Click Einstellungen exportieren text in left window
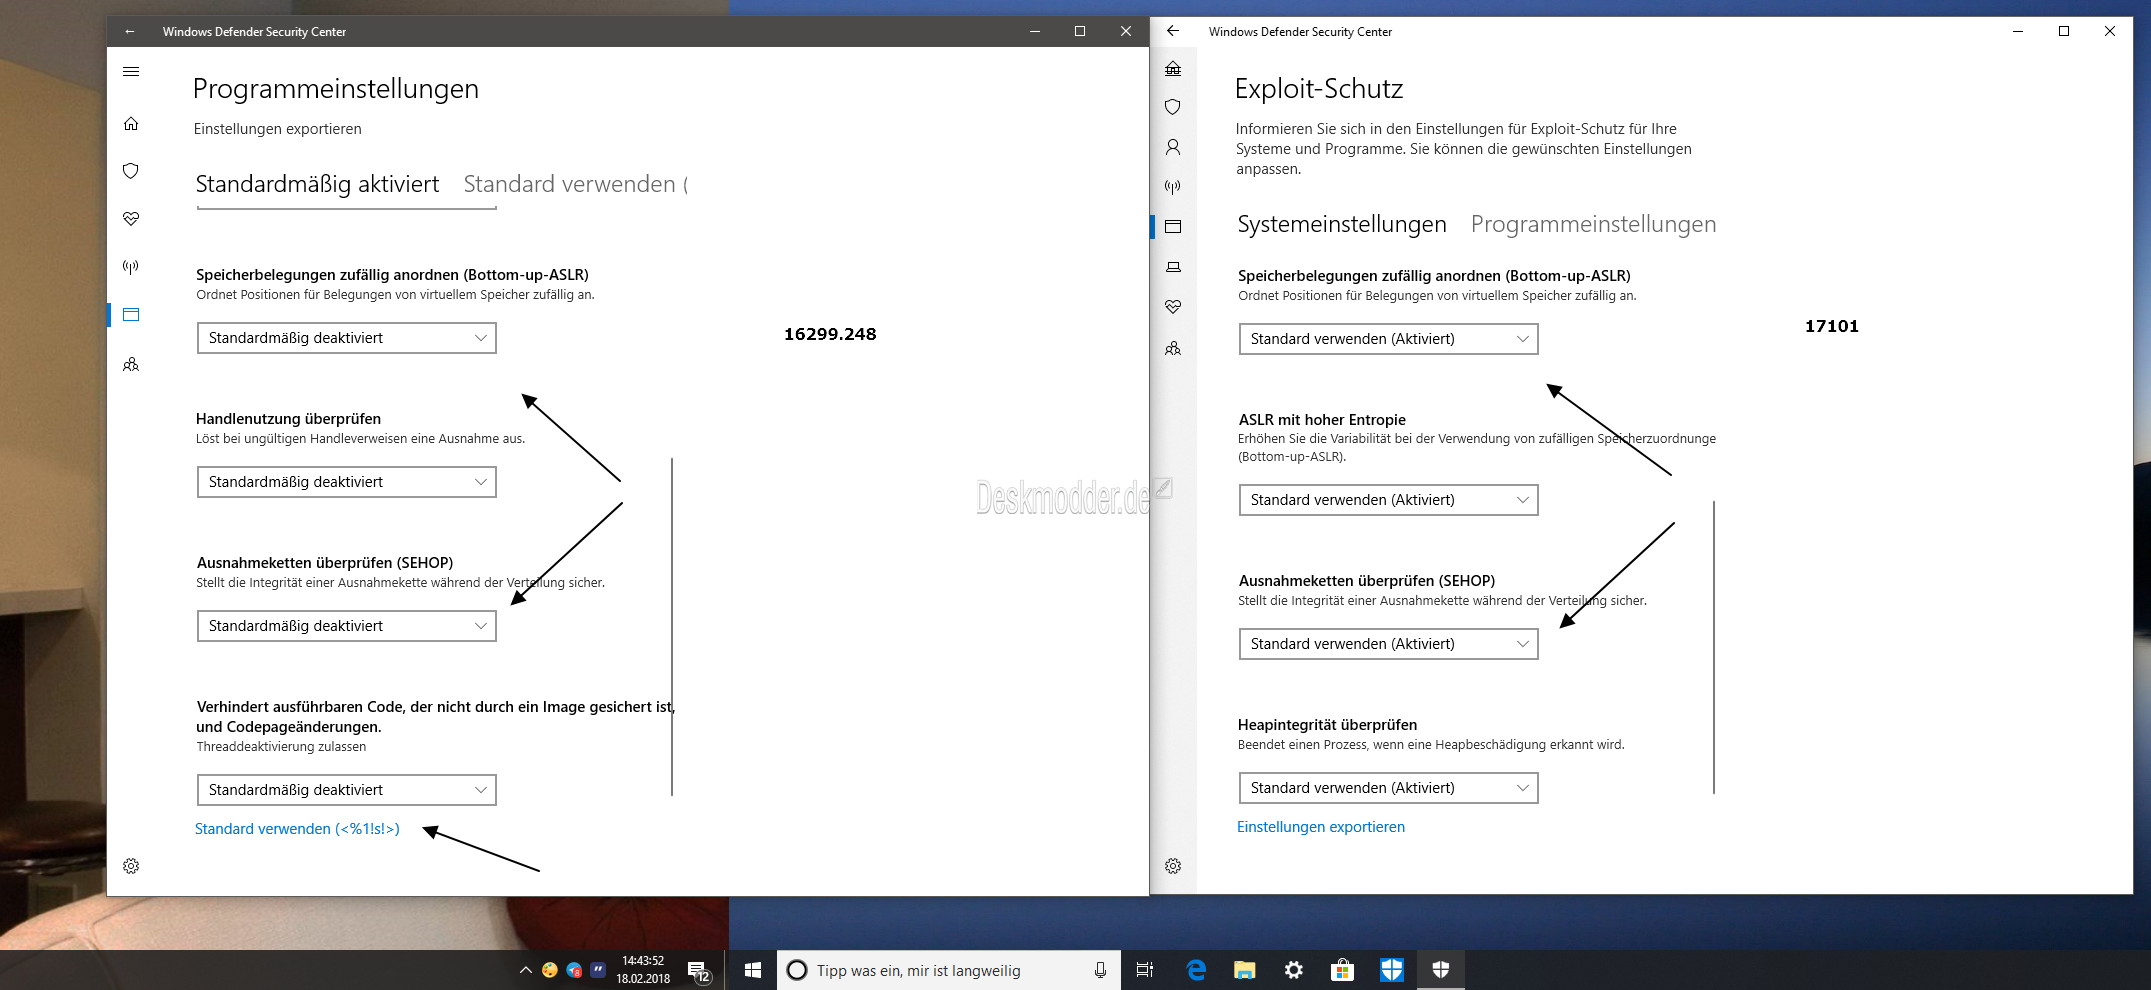This screenshot has height=990, width=2151. click(278, 129)
